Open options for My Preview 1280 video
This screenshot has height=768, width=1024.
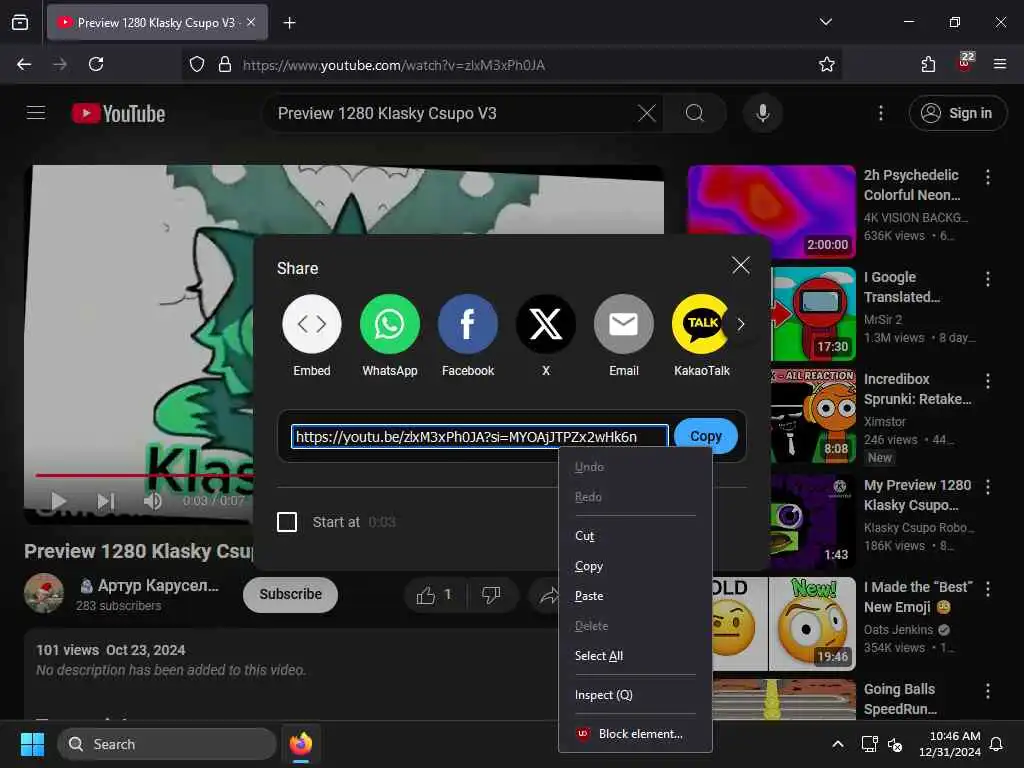pos(987,487)
